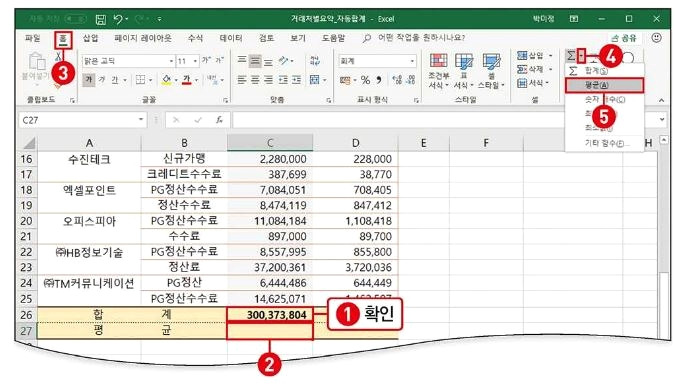Open the font color dropdown arrow
The width and height of the screenshot is (675, 385).
coord(196,80)
